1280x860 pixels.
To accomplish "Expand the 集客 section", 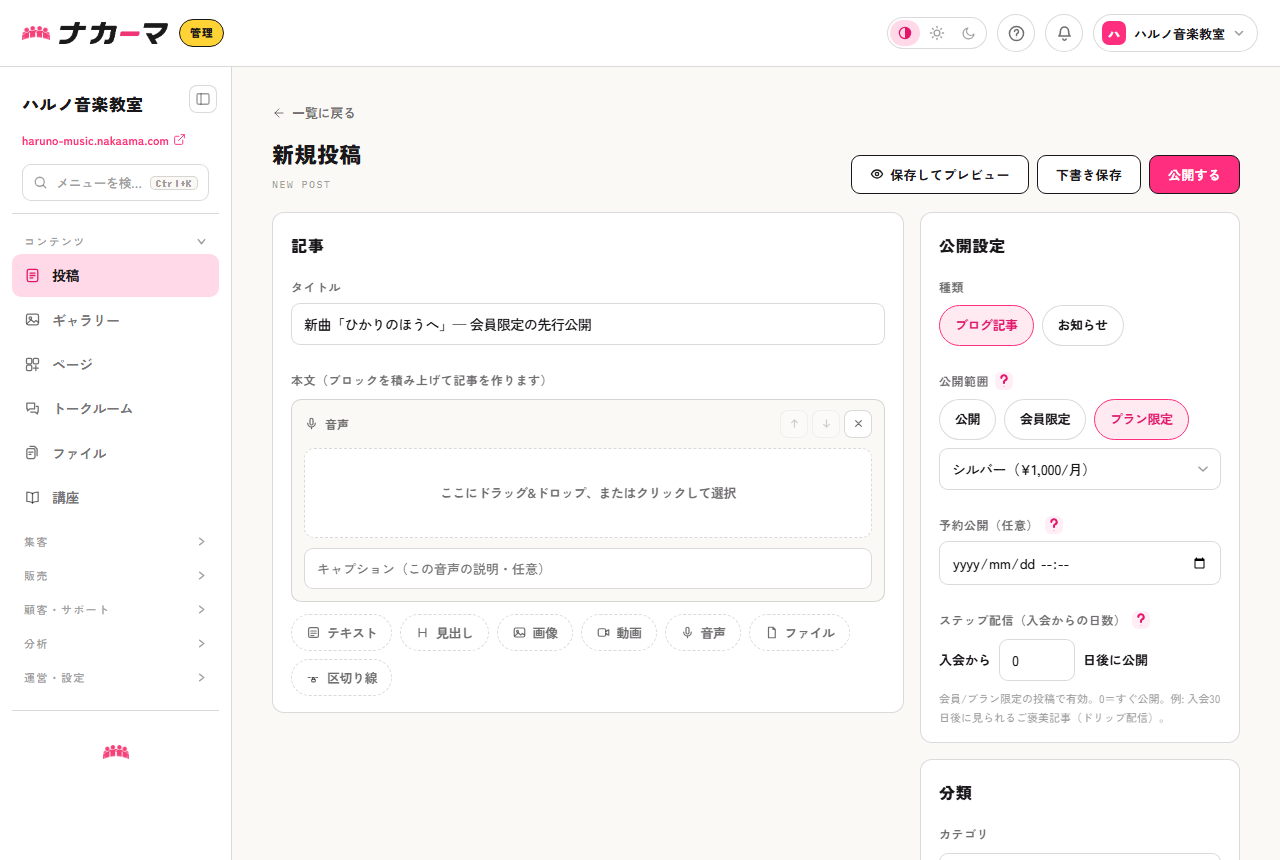I will tap(115, 542).
